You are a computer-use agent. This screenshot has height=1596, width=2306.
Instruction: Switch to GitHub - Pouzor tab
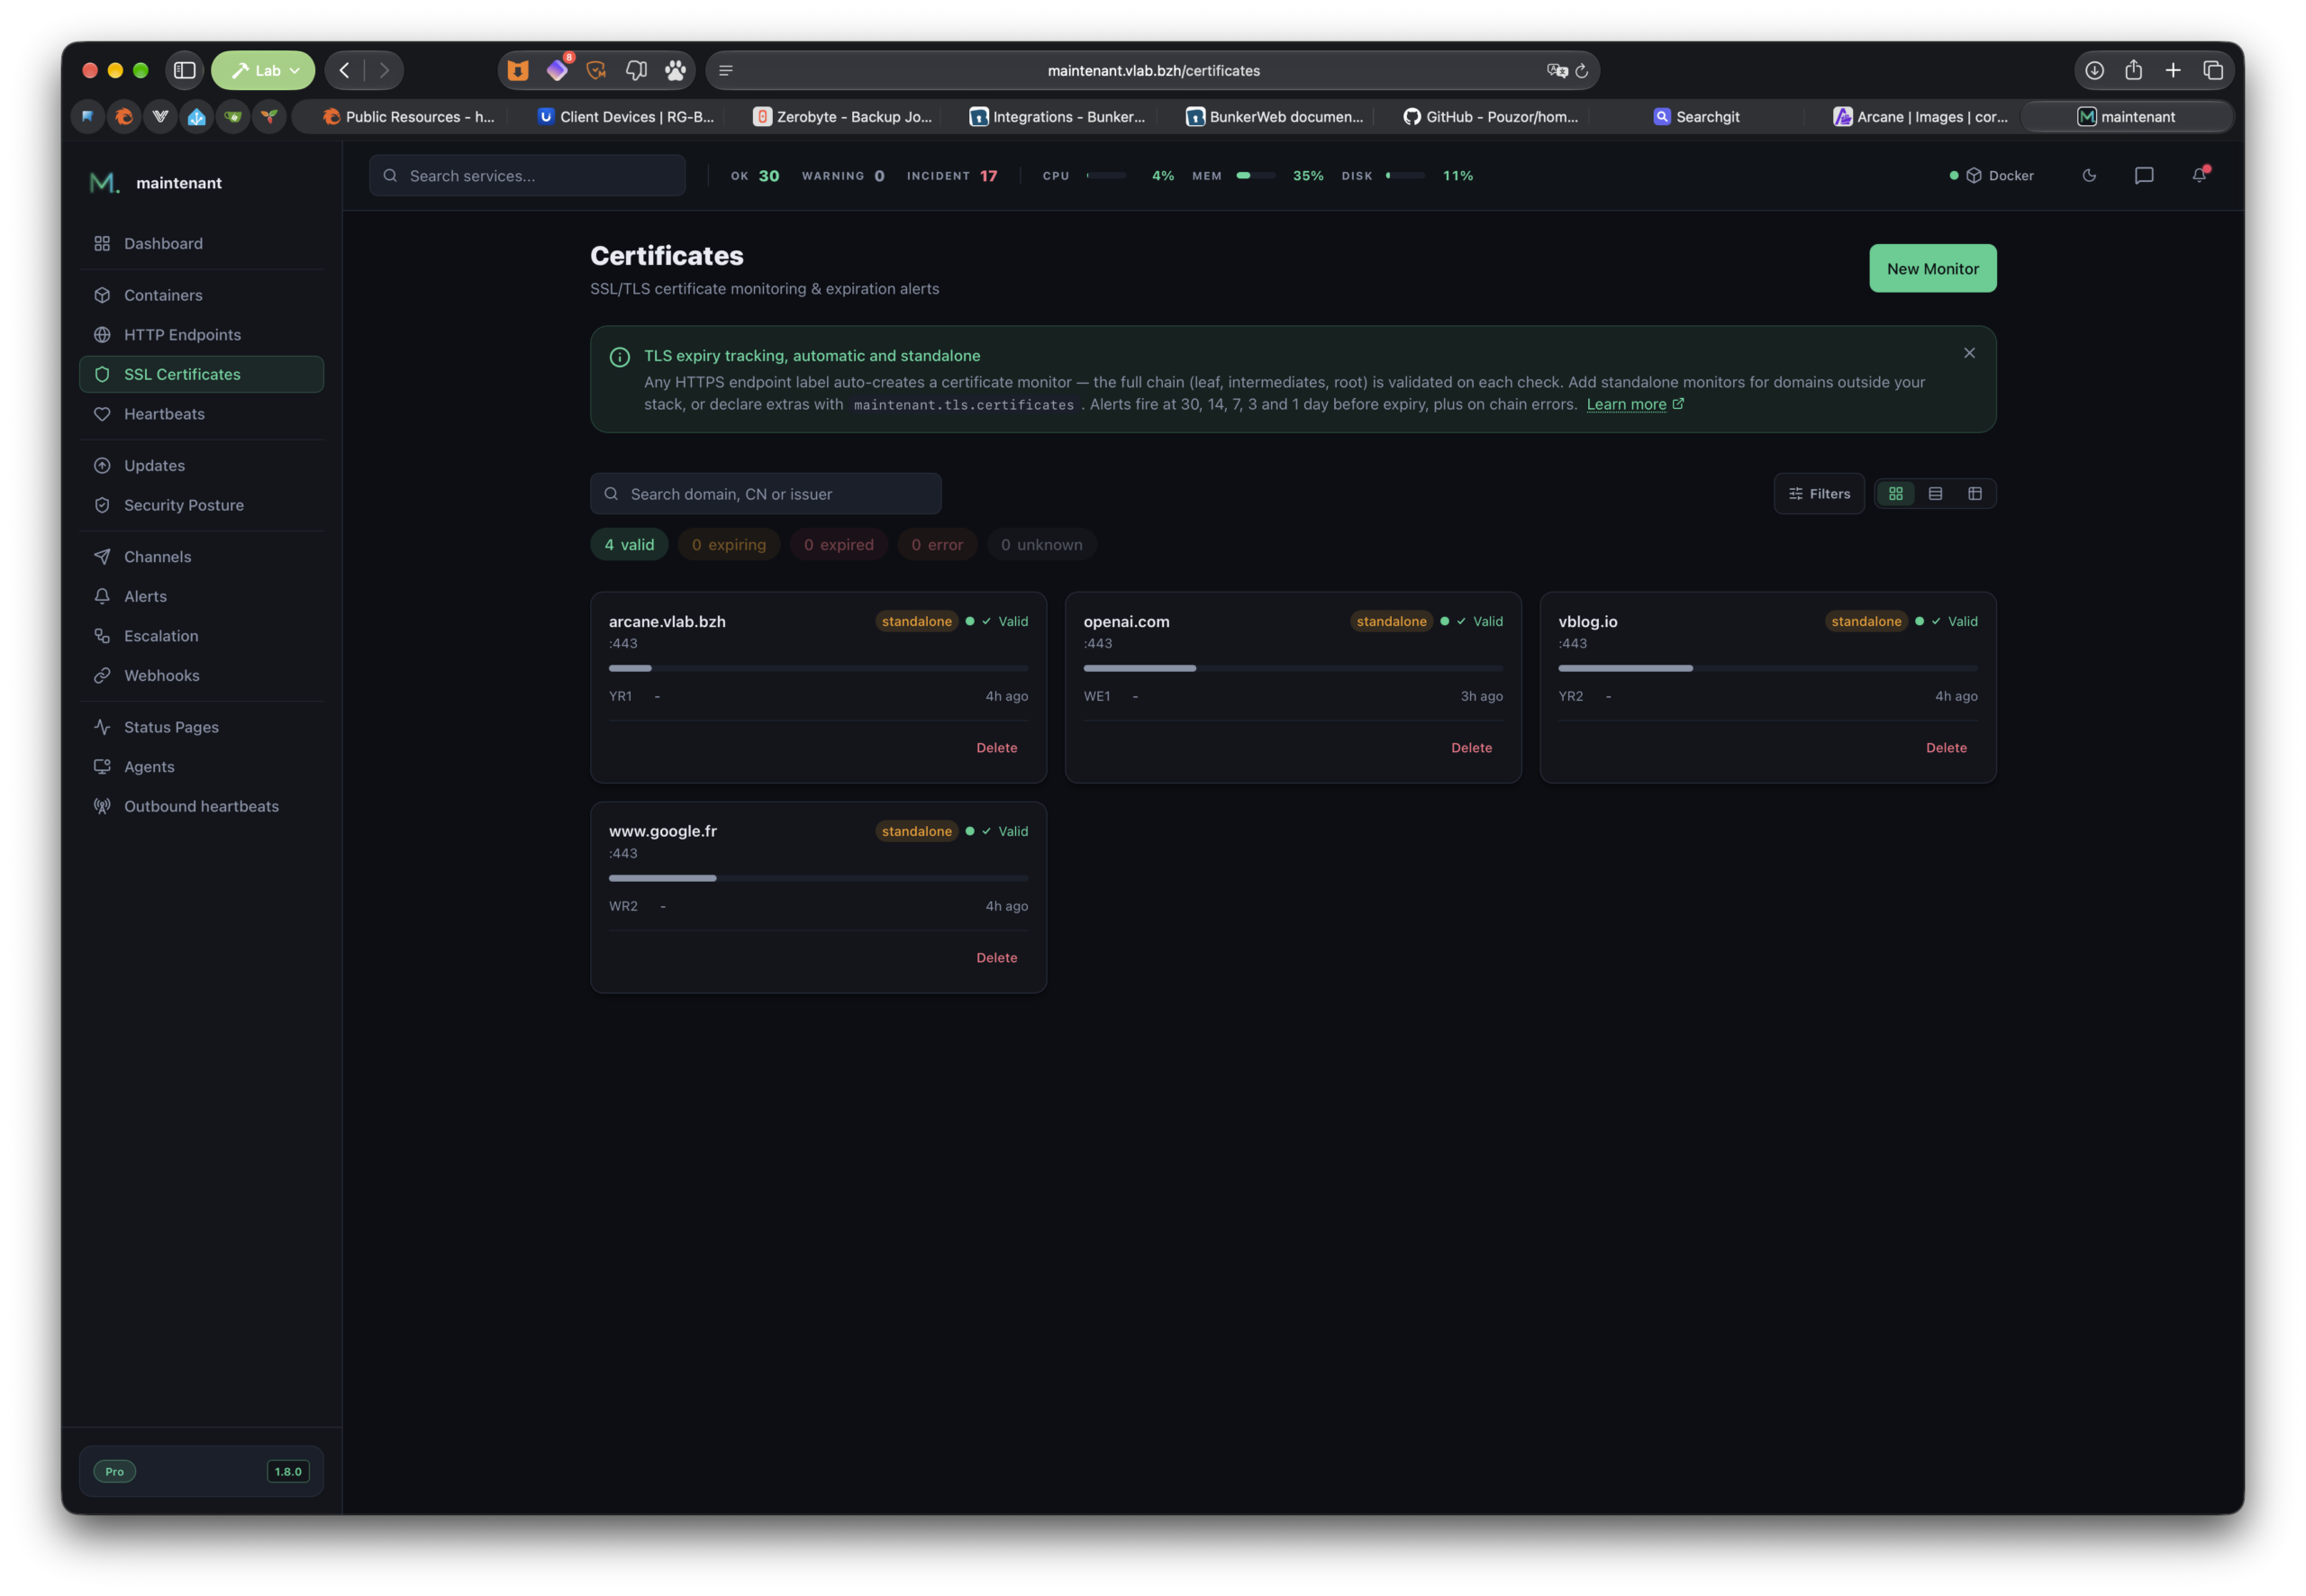pos(1490,116)
